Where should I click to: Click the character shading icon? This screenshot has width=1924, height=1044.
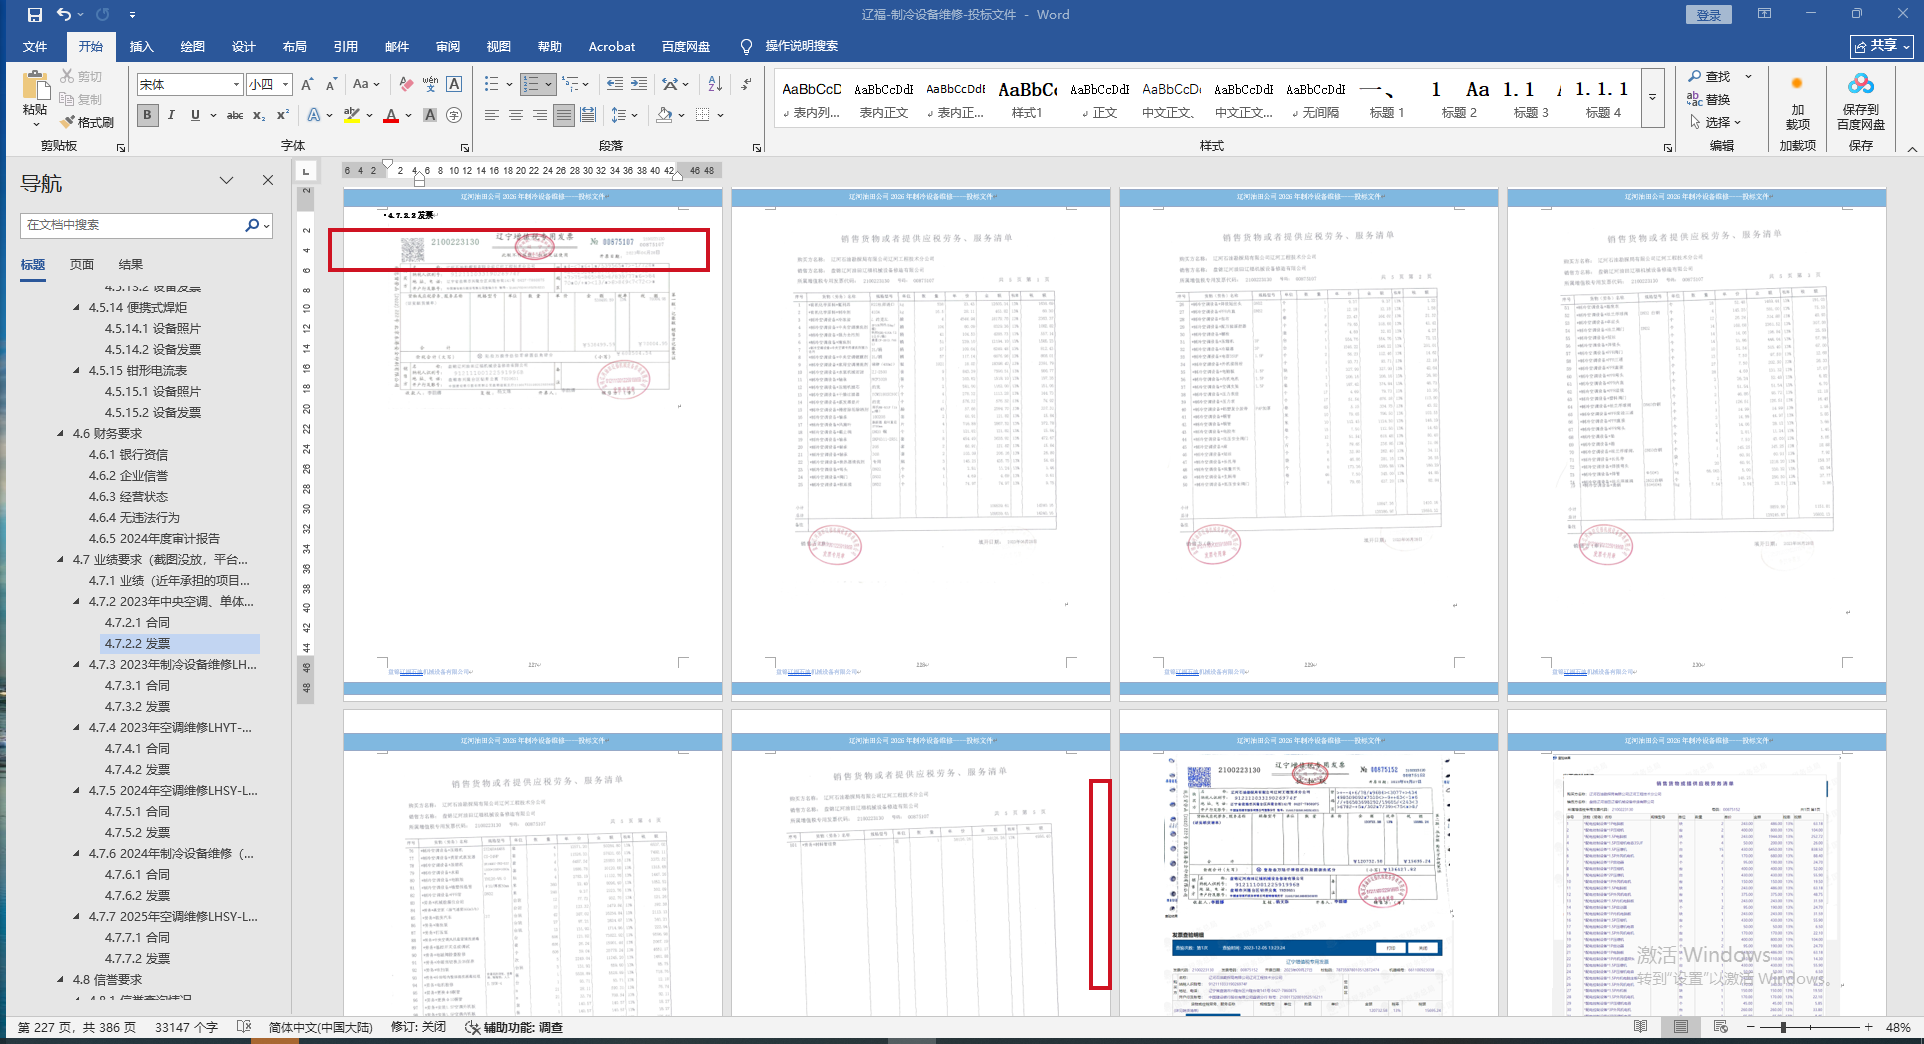430,115
